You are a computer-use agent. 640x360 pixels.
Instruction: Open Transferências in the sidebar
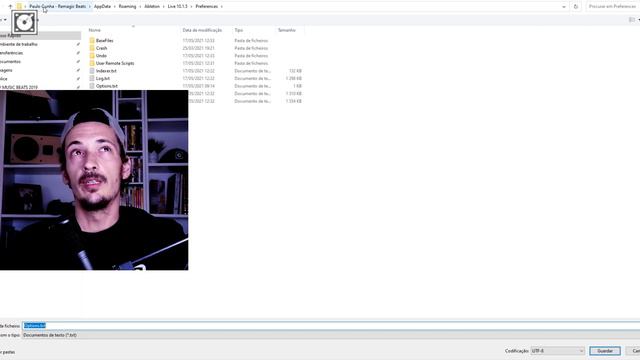[11, 53]
